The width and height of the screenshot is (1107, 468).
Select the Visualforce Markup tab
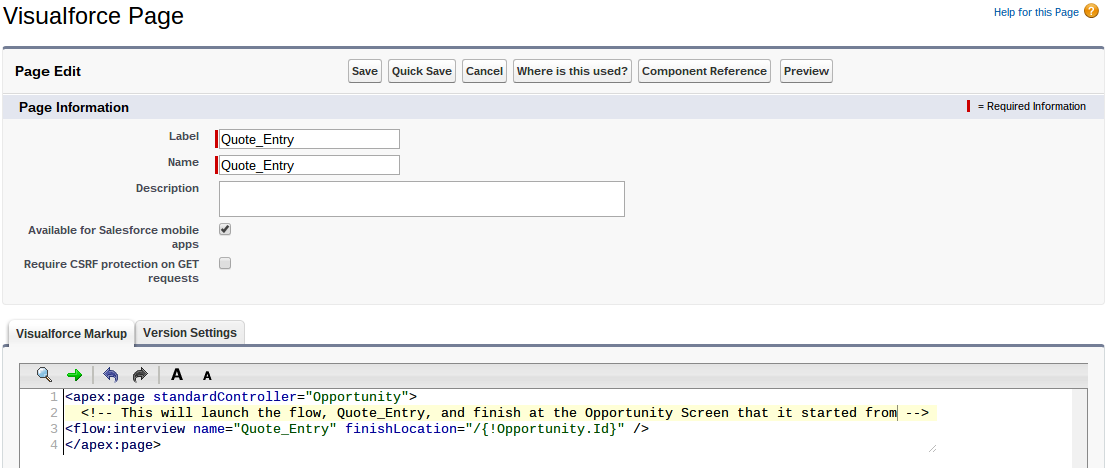pos(72,333)
